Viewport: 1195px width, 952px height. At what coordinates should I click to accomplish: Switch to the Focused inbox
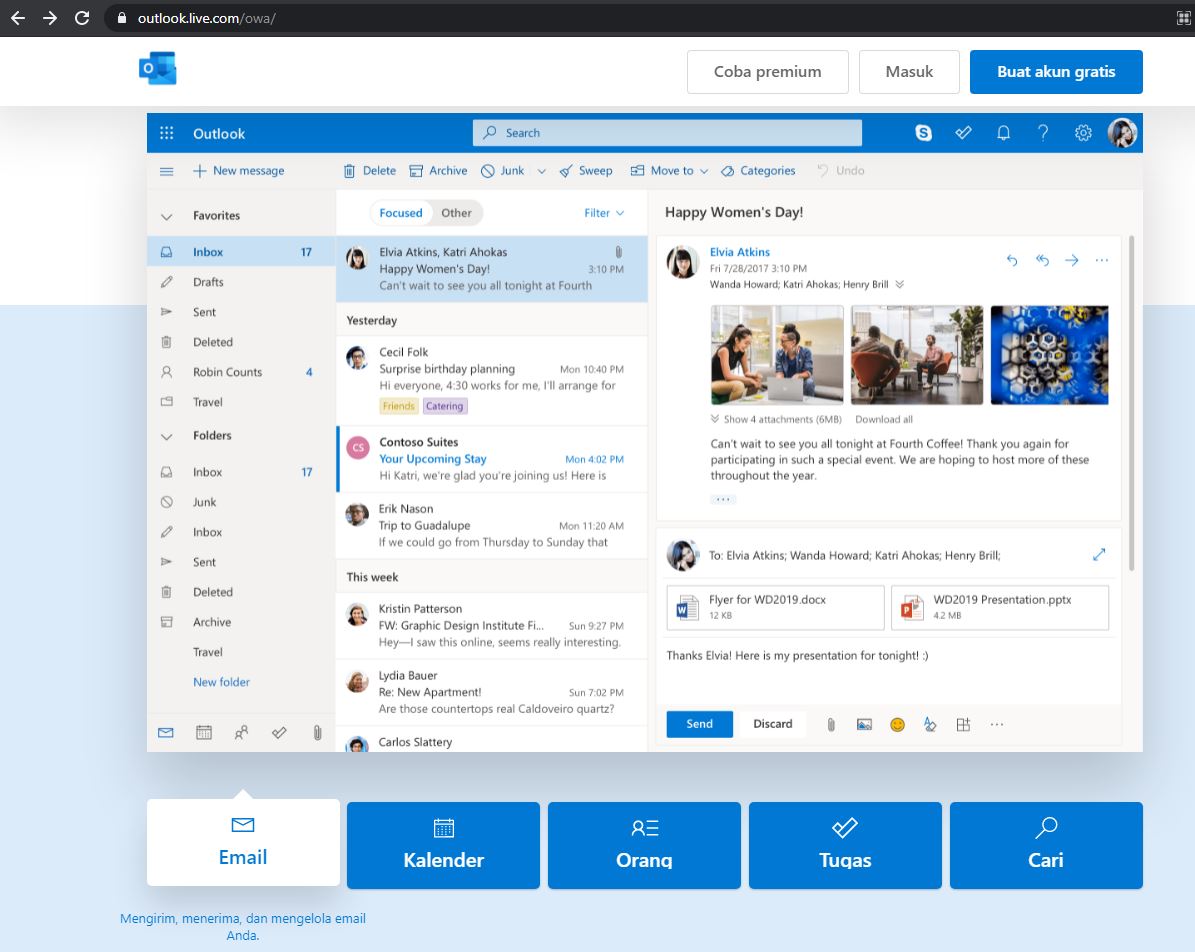[x=401, y=213]
